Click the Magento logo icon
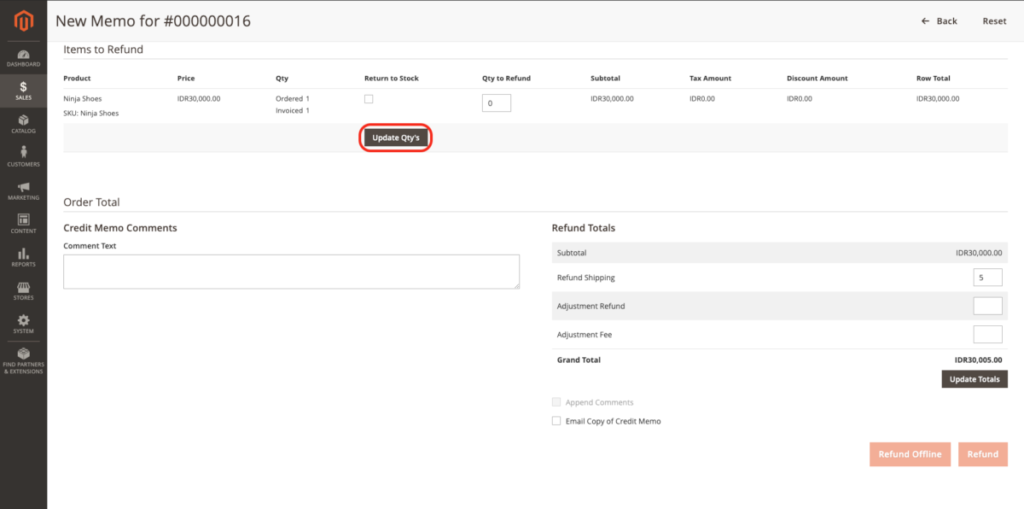The width and height of the screenshot is (1024, 509). click(23, 20)
